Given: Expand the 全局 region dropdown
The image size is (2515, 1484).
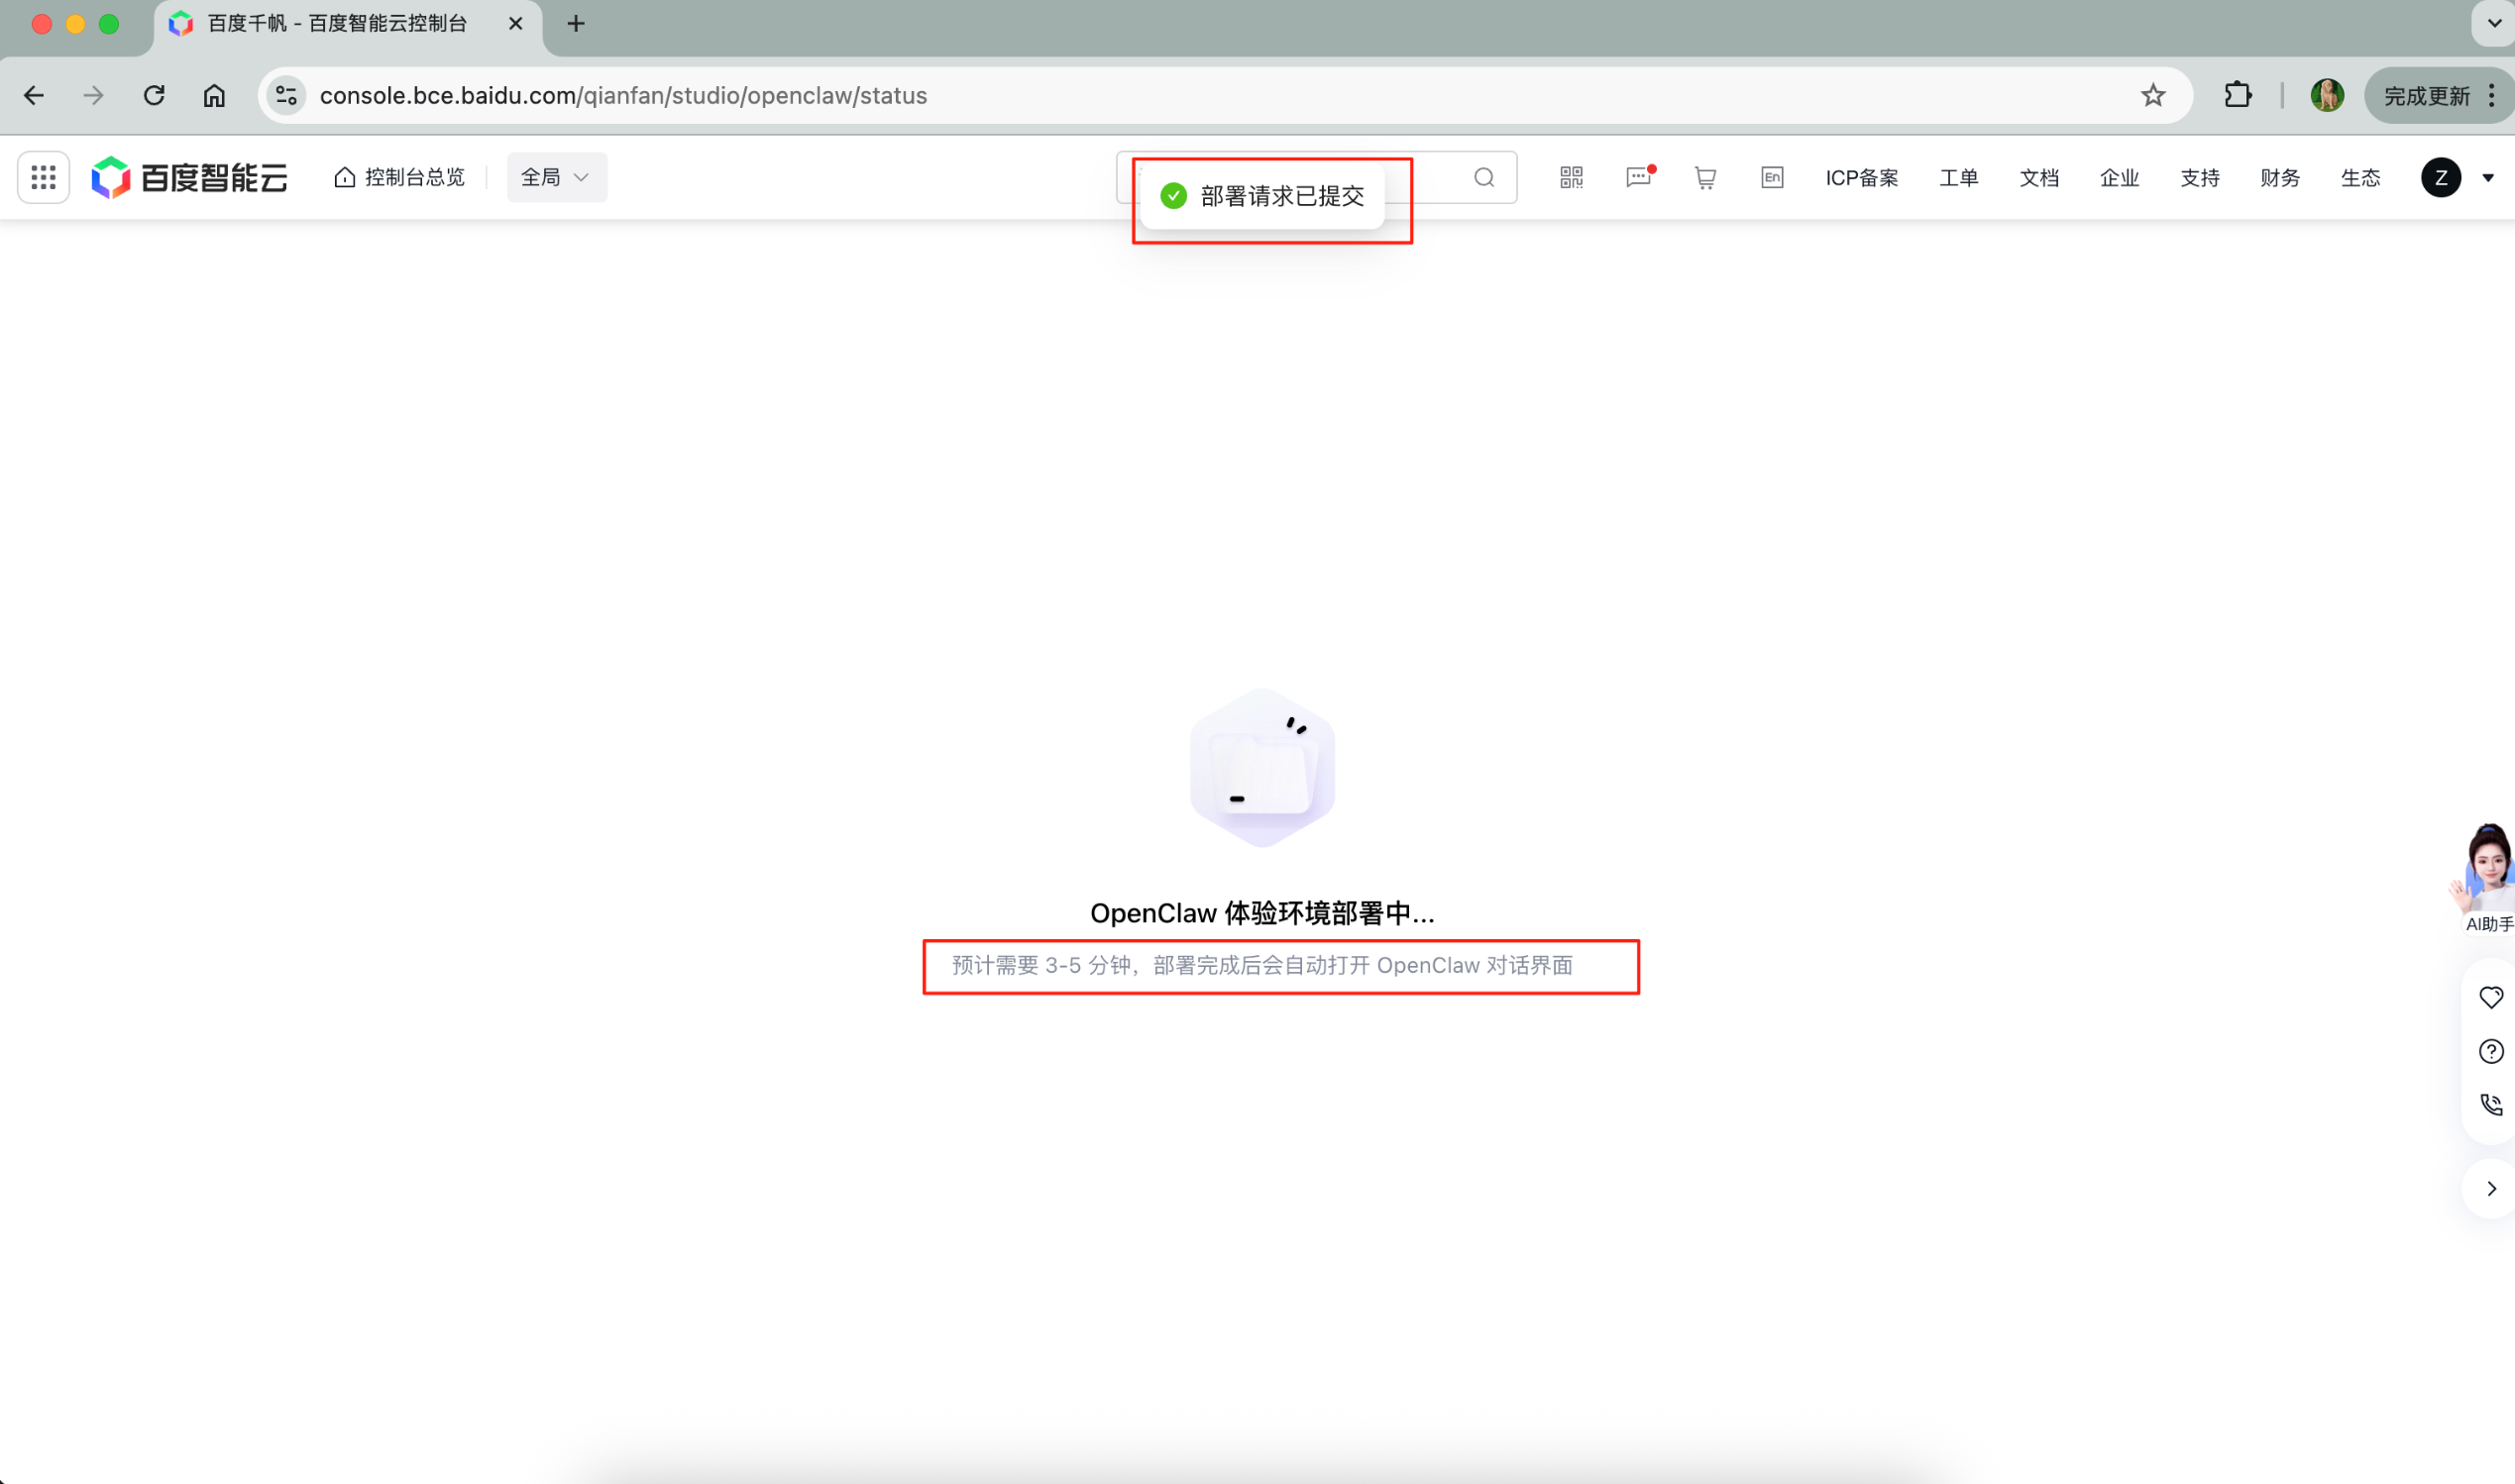Looking at the screenshot, I should coord(556,178).
